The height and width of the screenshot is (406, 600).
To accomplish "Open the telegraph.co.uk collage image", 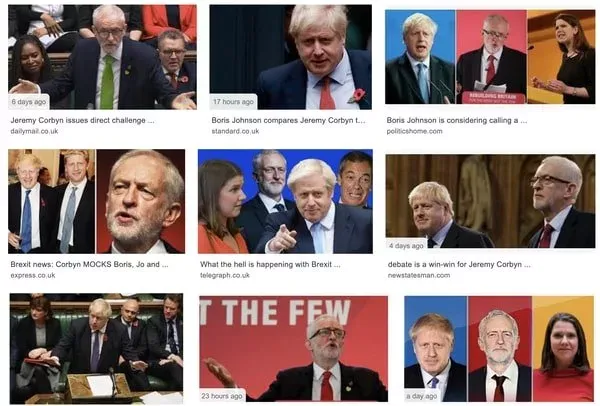I will [x=285, y=201].
